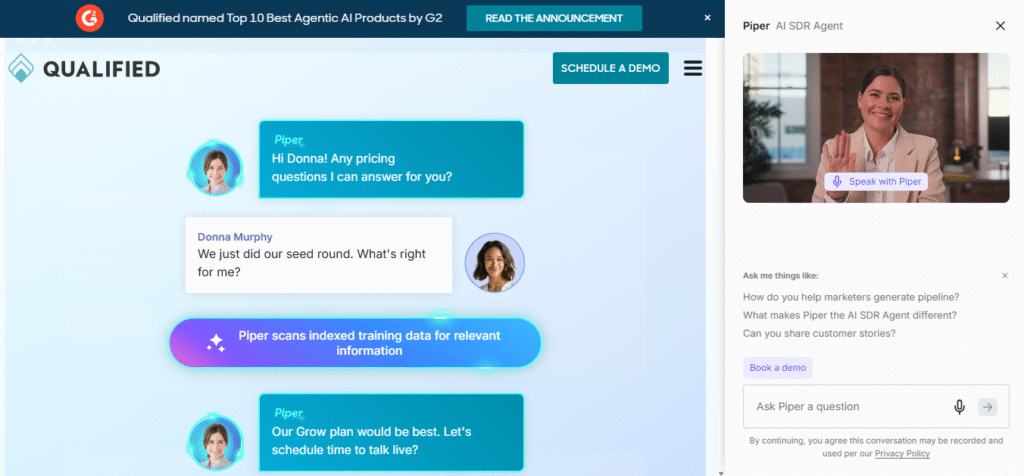
Task: Open the hamburger menu icon
Action: [x=692, y=68]
